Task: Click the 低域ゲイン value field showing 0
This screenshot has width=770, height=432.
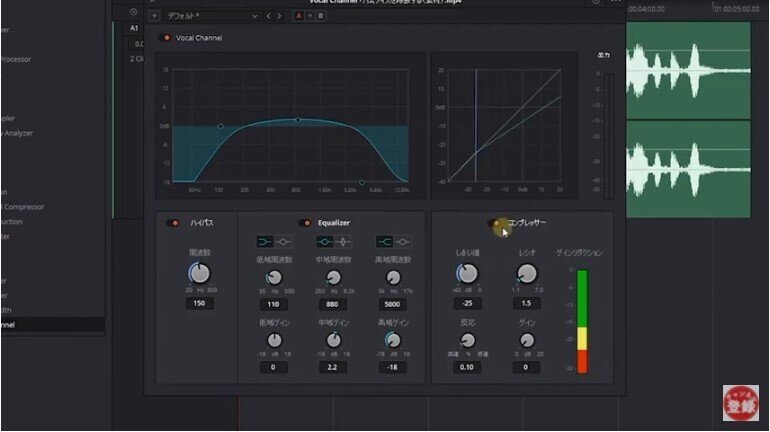Action: click(274, 367)
